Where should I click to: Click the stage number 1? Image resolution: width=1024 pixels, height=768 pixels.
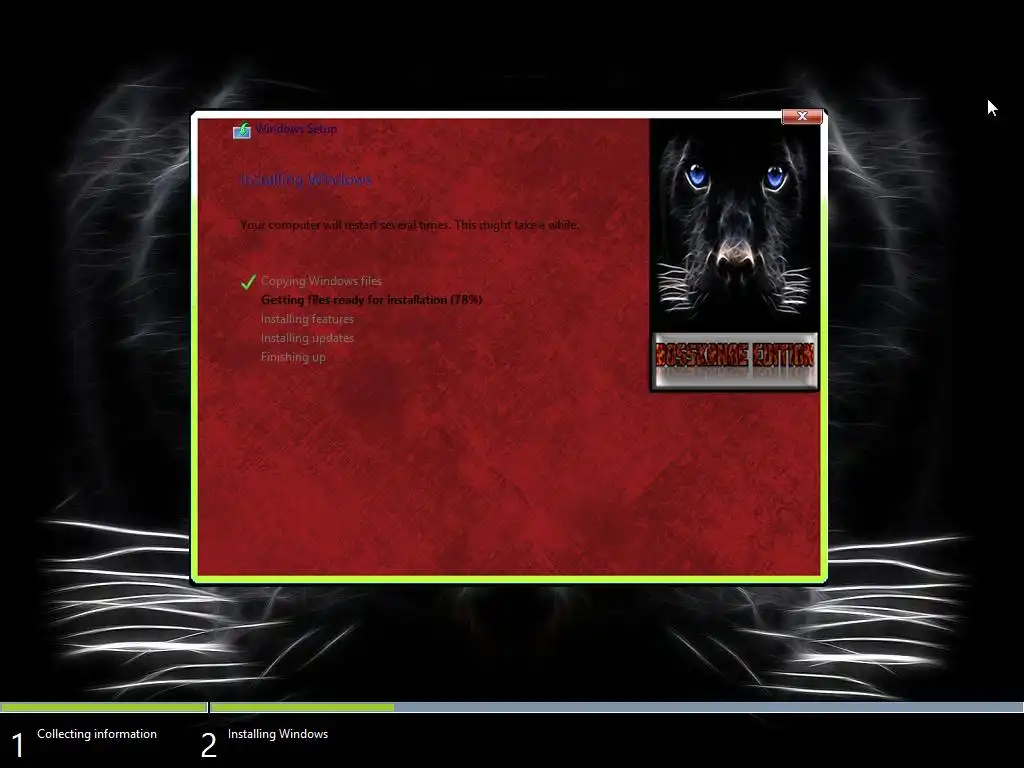tap(18, 746)
